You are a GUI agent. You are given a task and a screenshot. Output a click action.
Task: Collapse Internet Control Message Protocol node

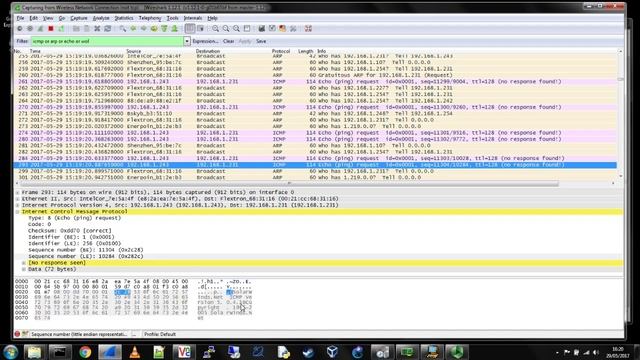(18, 212)
